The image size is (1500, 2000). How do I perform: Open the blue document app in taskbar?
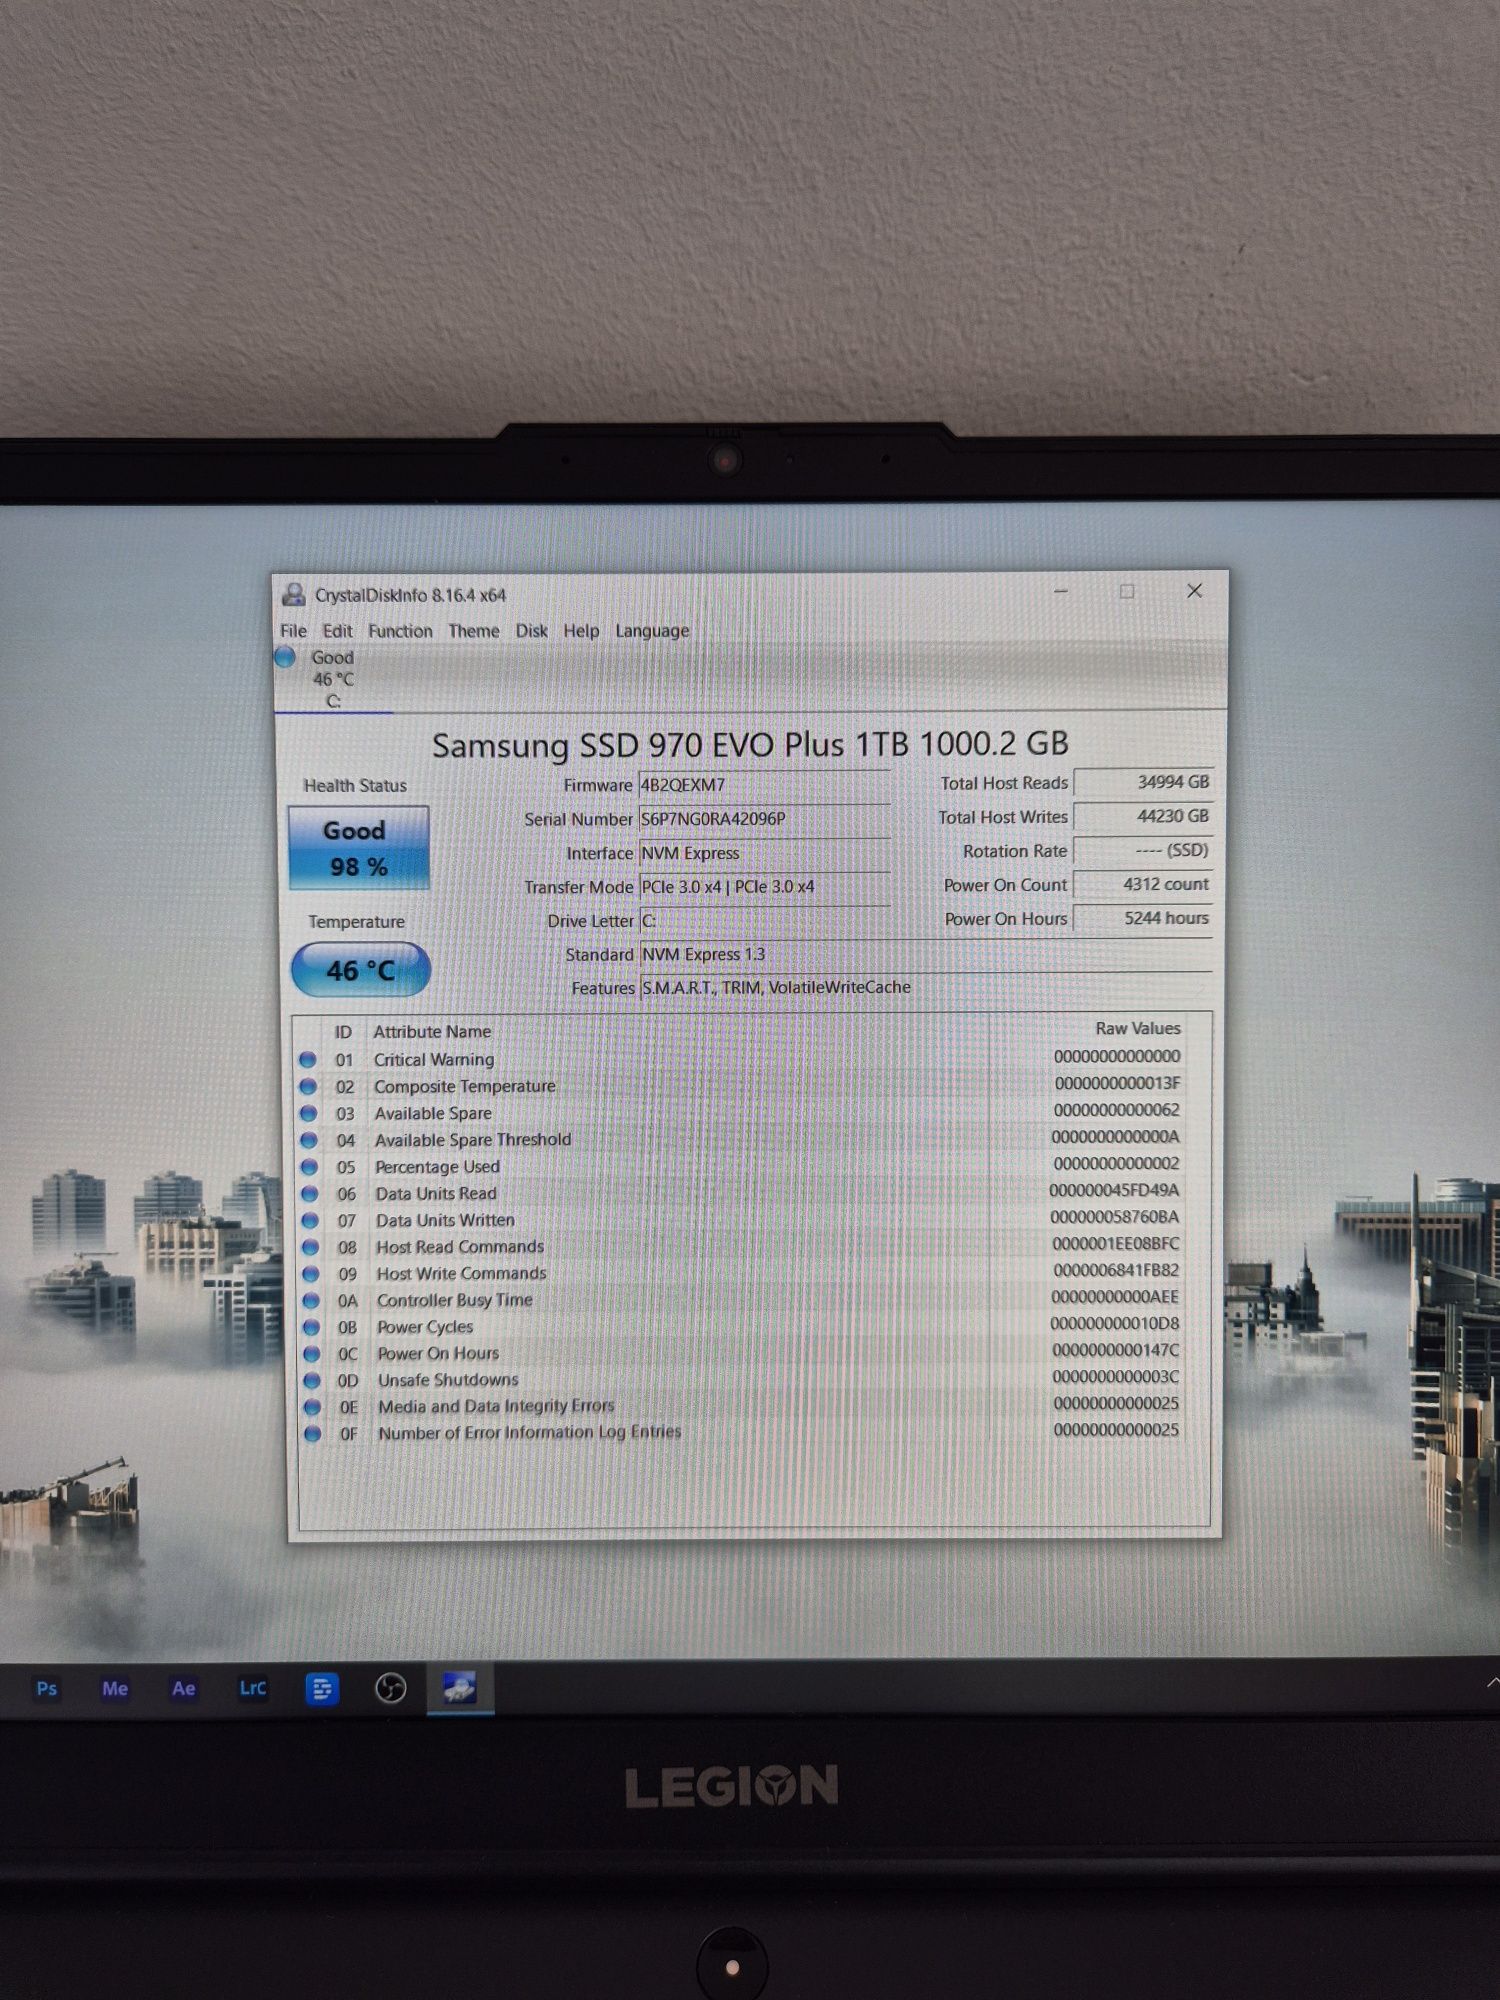tap(322, 1689)
